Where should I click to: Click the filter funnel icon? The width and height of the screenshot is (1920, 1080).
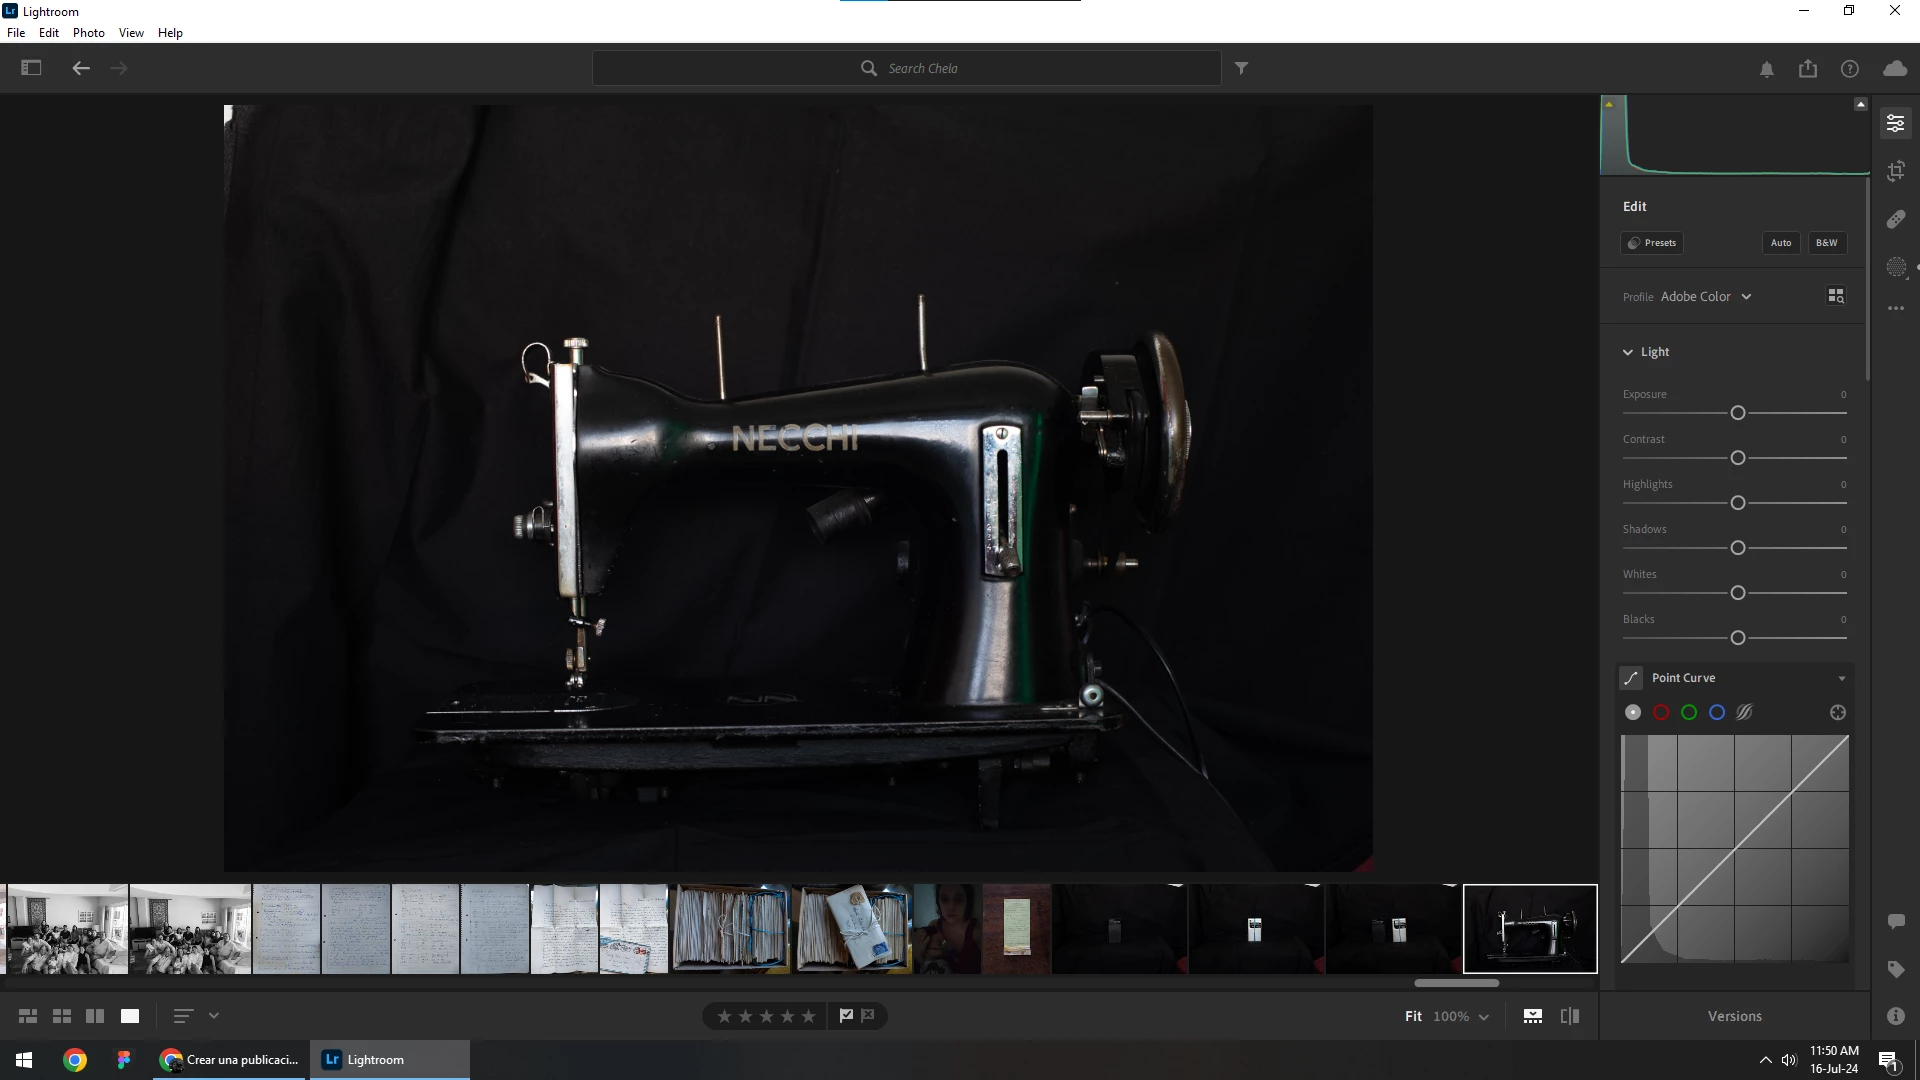coord(1241,68)
